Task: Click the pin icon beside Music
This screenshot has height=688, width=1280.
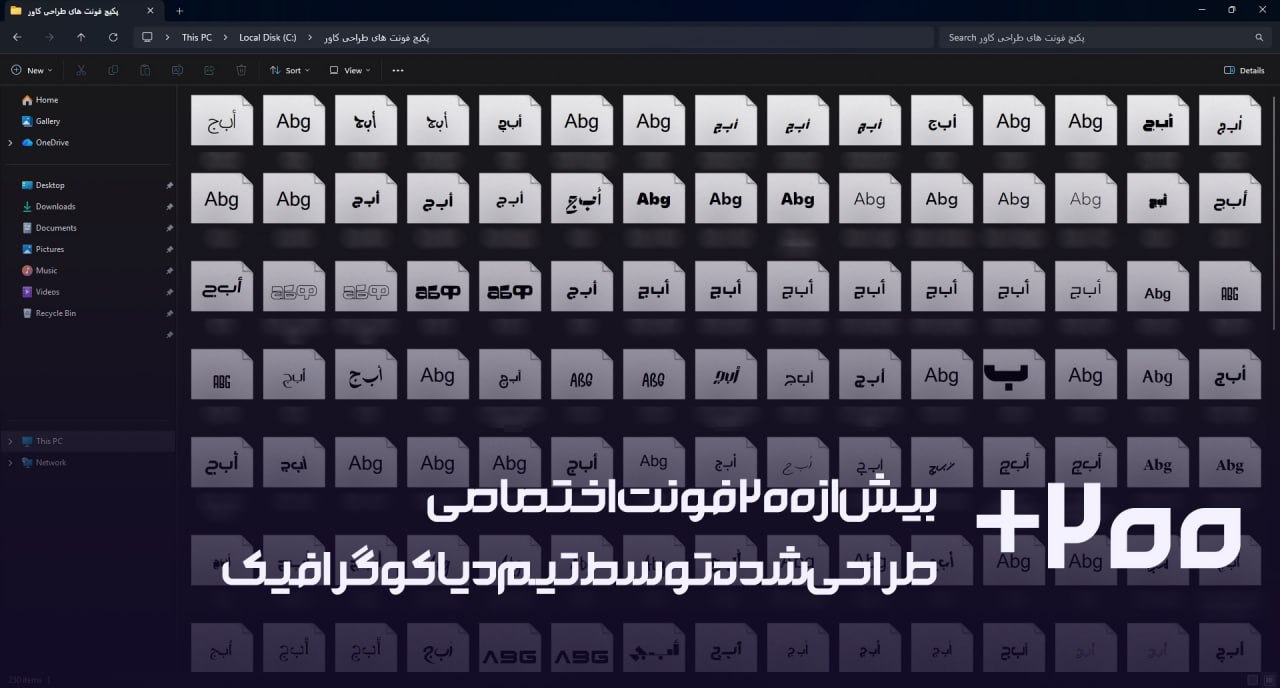Action: click(x=169, y=270)
